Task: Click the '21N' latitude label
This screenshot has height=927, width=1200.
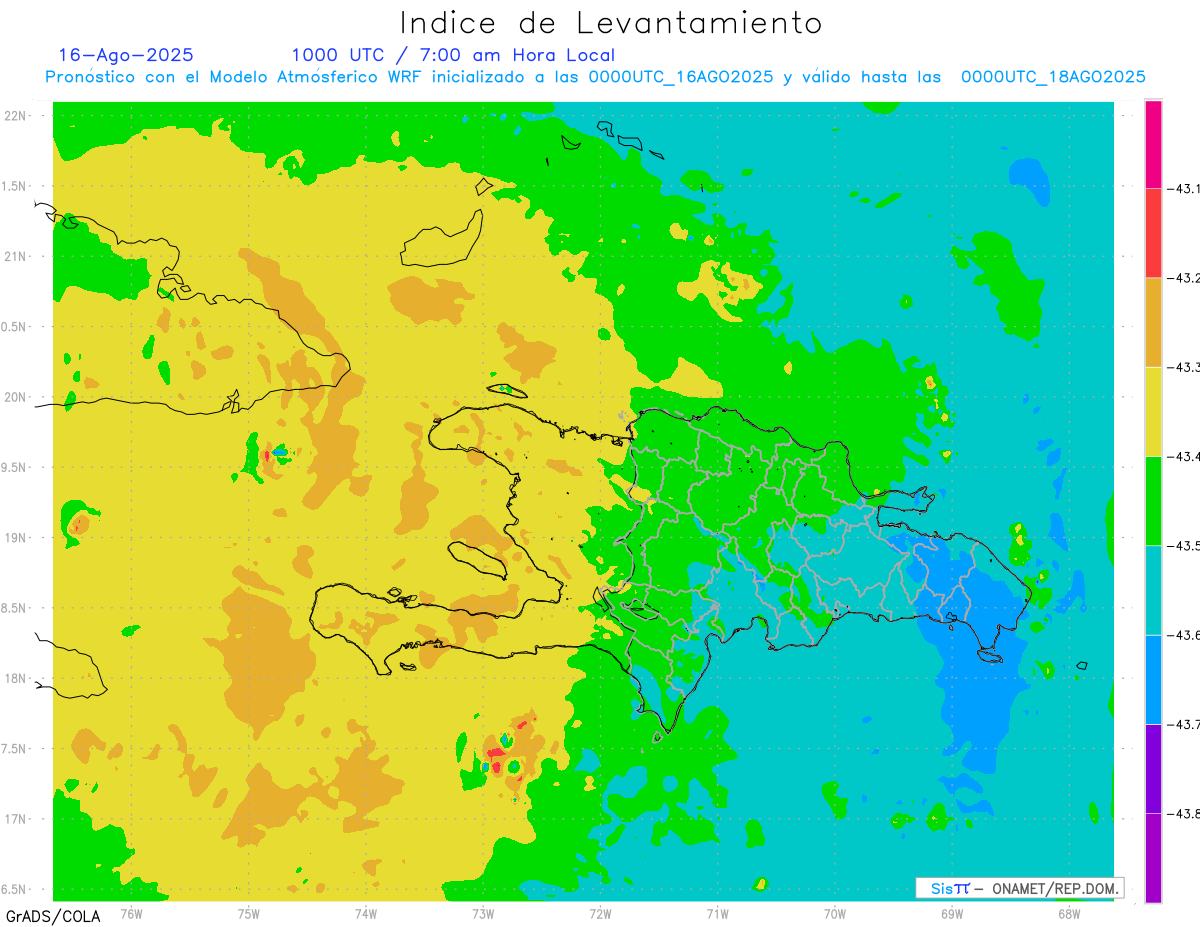Action: point(15,256)
